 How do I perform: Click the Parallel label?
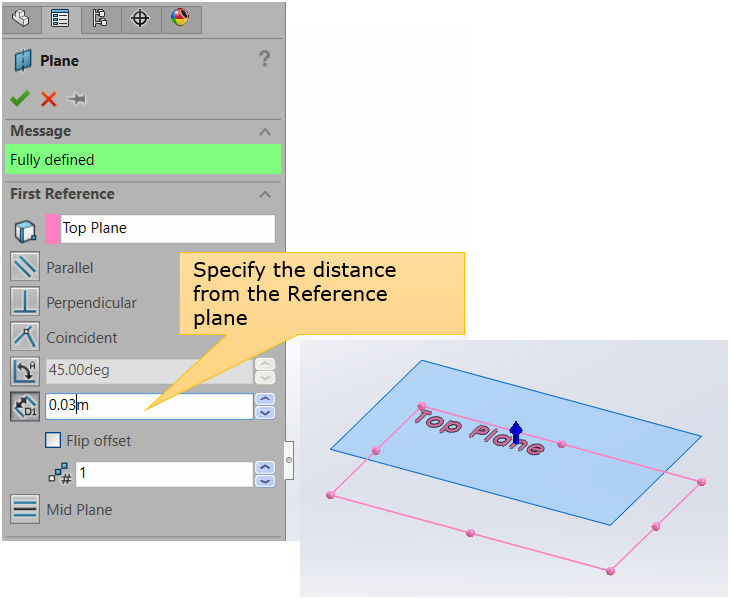pyautogui.click(x=70, y=268)
